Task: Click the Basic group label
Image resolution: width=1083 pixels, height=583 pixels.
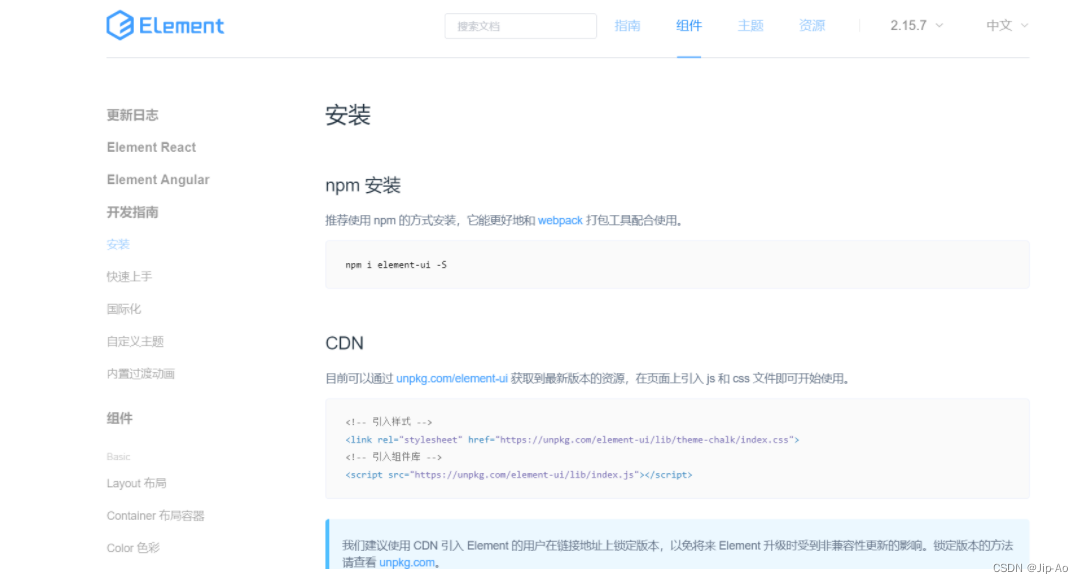Action: 118,457
